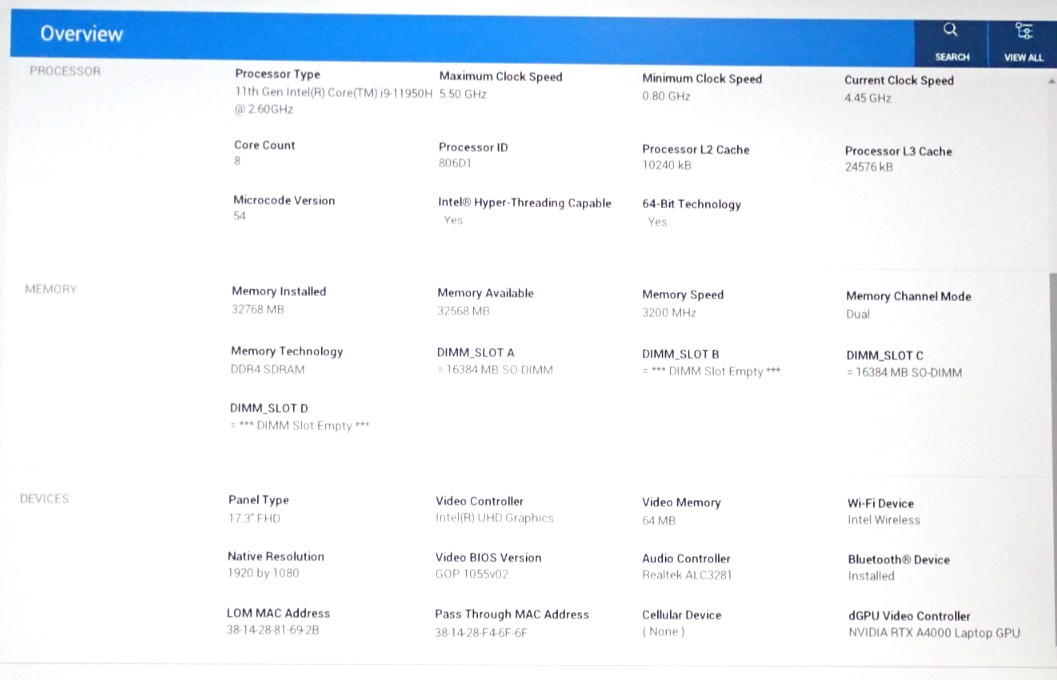
Task: Click the View All settings icon
Action: coord(1023,30)
